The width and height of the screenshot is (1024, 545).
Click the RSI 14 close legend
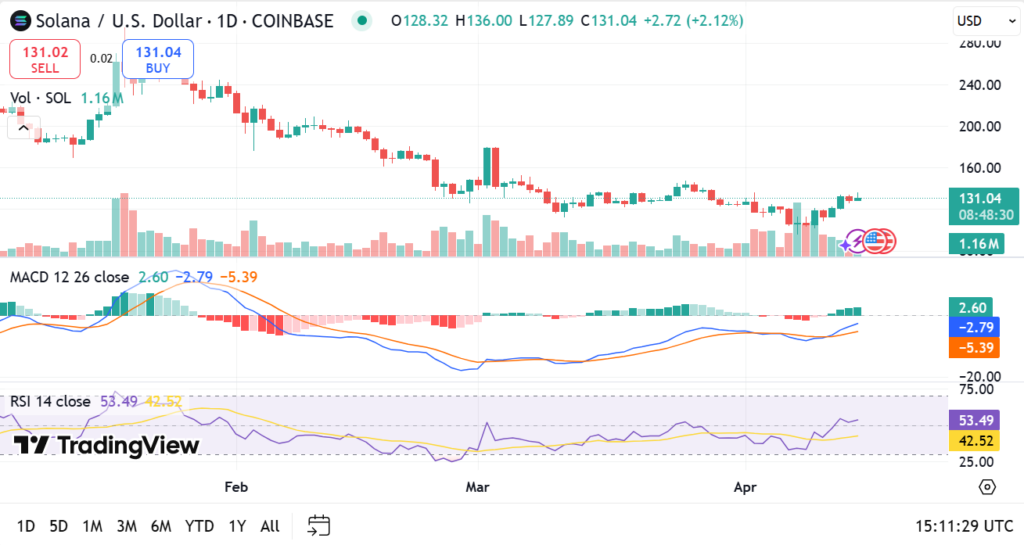point(50,401)
